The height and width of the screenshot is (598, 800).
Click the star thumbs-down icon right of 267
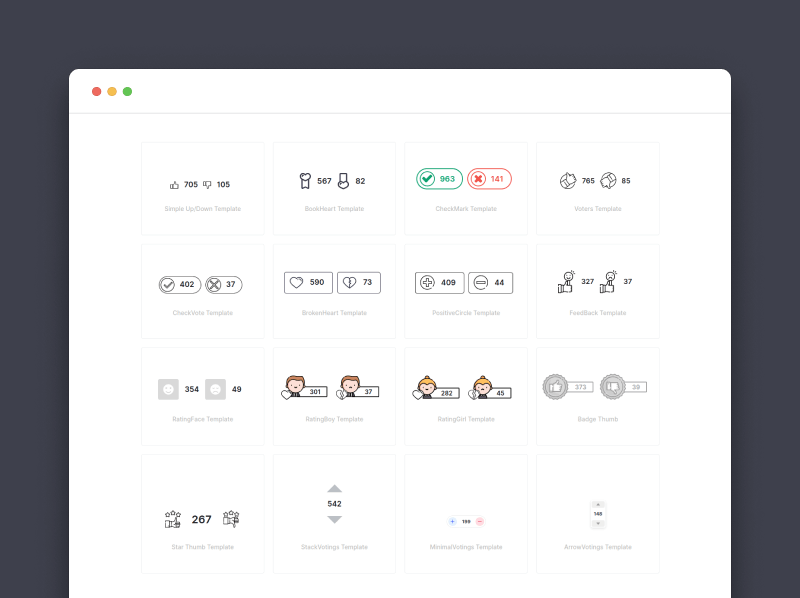(x=231, y=518)
